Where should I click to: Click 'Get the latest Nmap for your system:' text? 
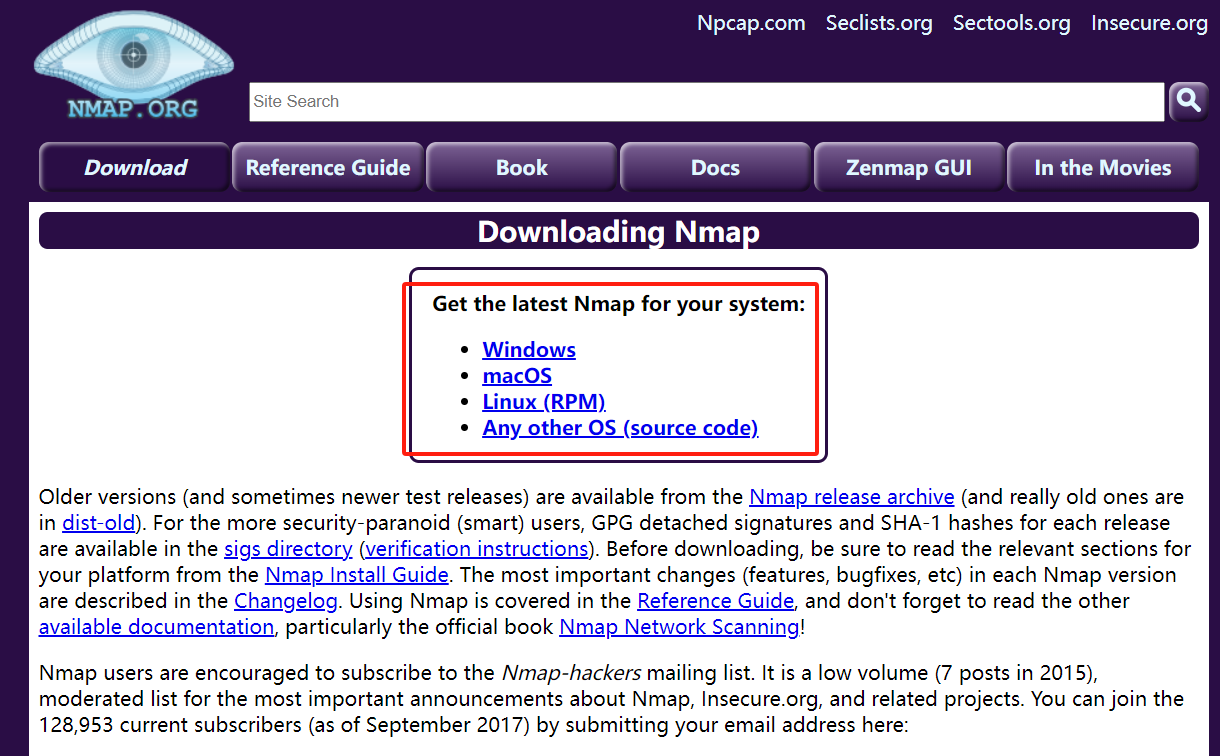619,304
